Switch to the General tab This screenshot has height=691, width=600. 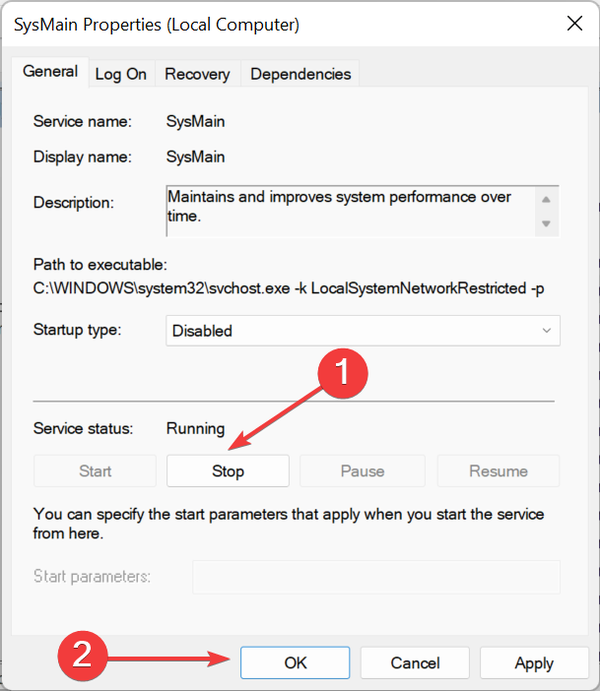pyautogui.click(x=50, y=72)
